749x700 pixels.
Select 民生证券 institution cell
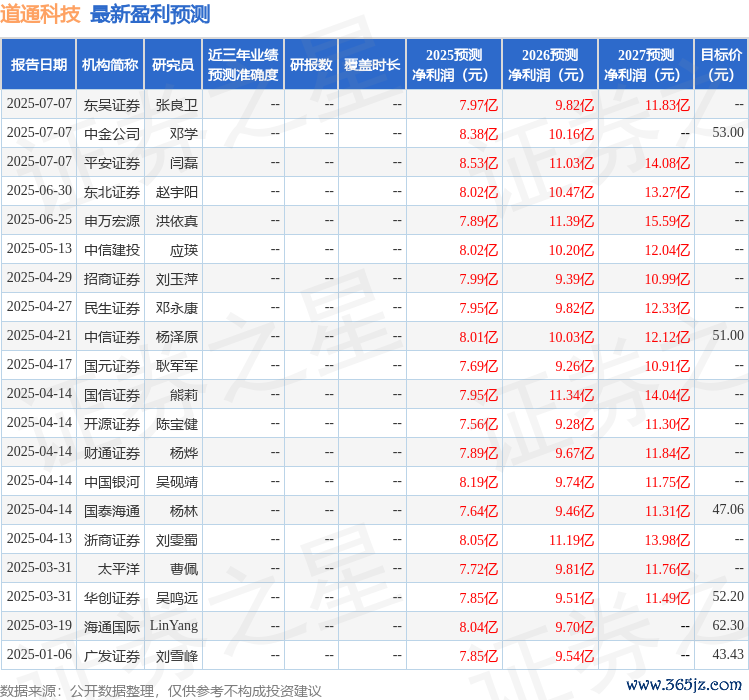pos(112,308)
